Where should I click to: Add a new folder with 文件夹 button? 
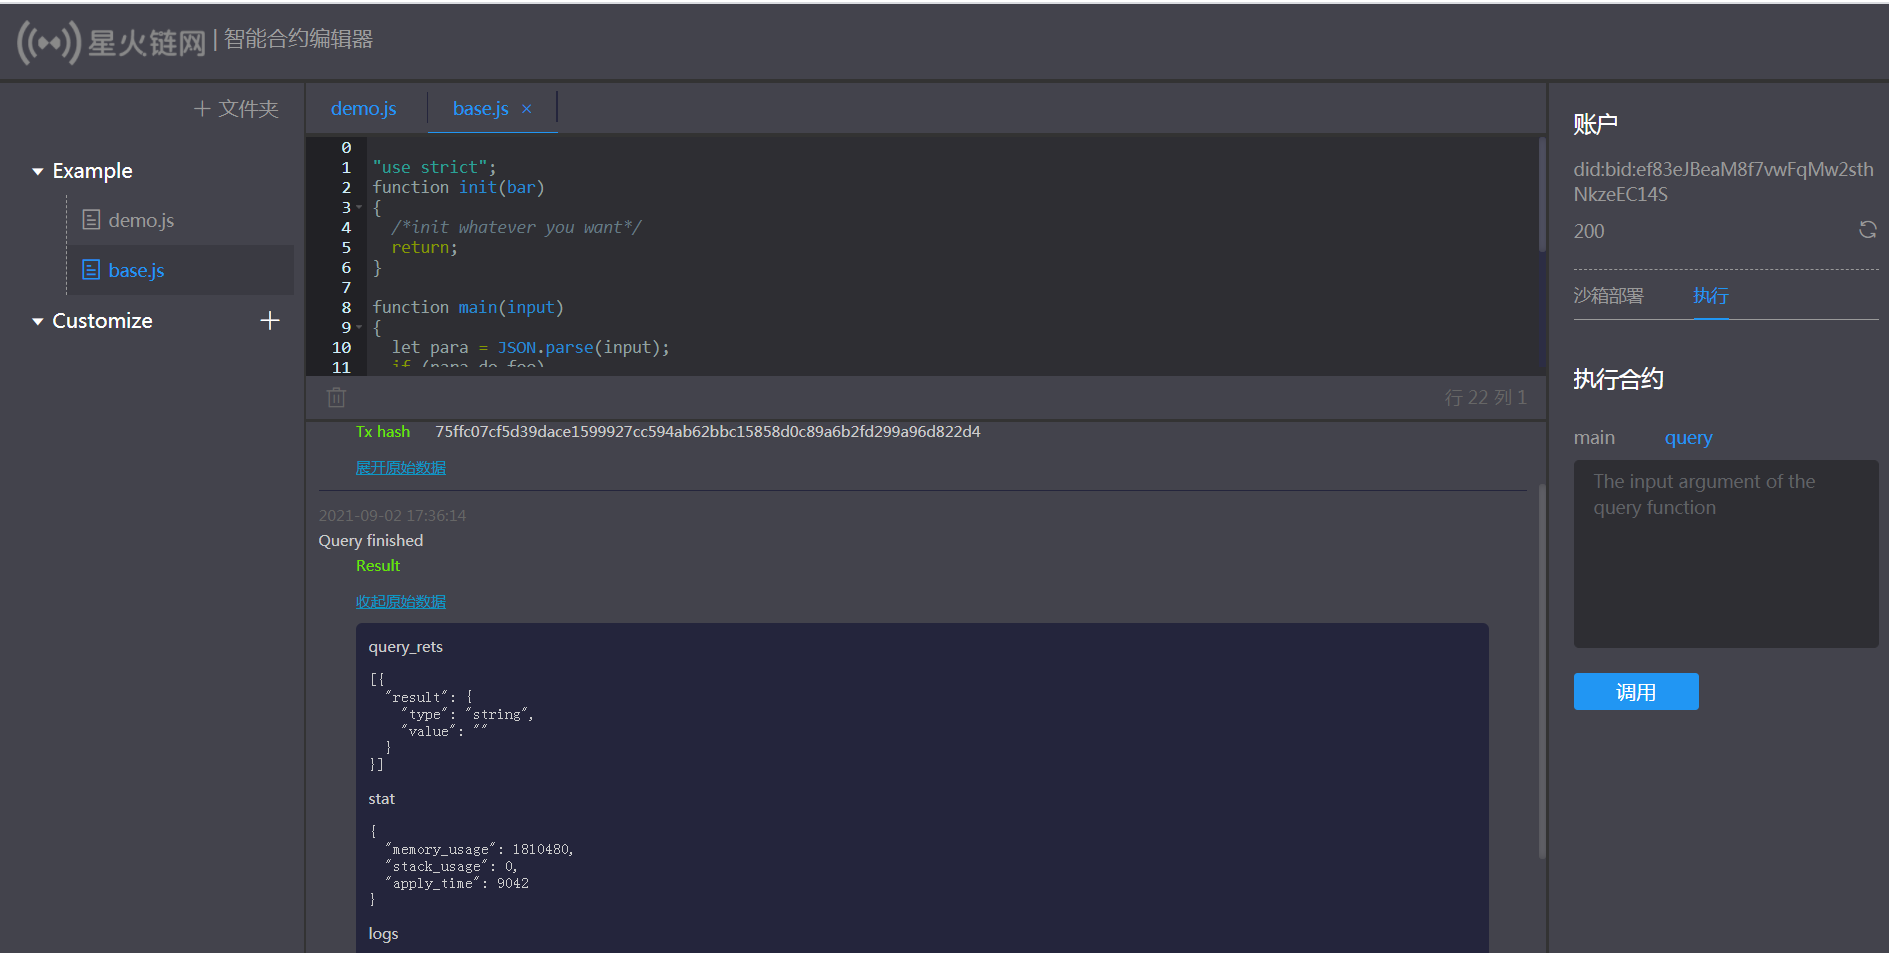[236, 108]
